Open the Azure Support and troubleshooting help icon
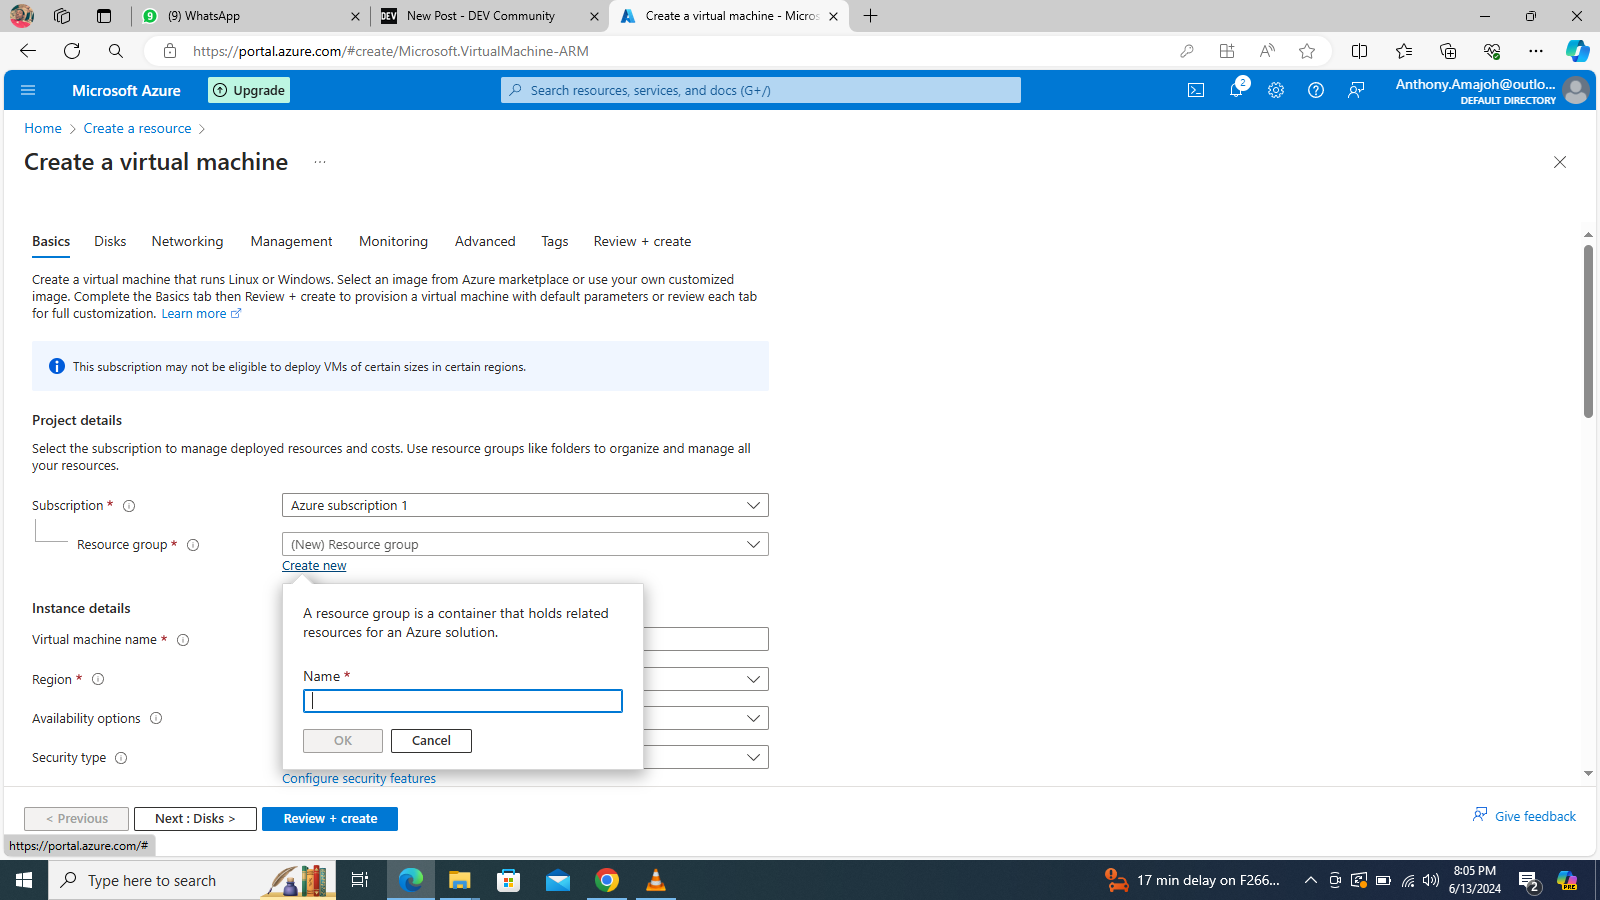This screenshot has height=900, width=1600. pyautogui.click(x=1316, y=90)
